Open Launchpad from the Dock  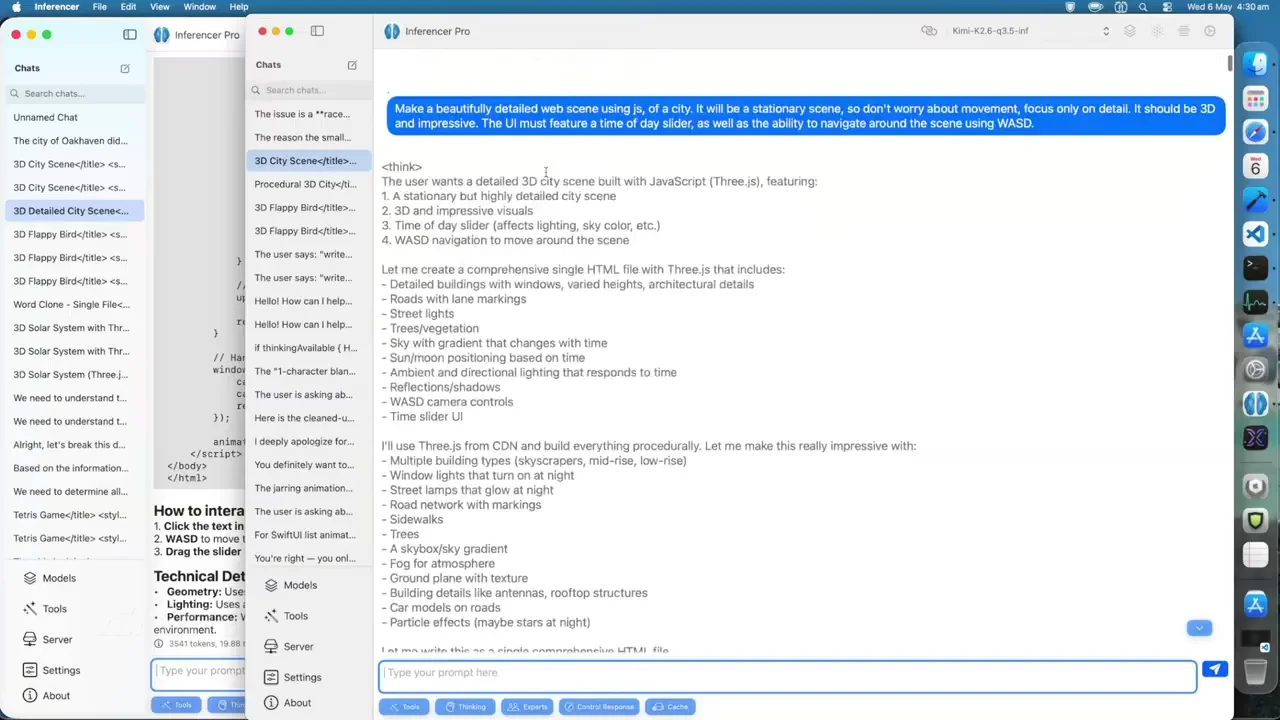click(x=1255, y=98)
